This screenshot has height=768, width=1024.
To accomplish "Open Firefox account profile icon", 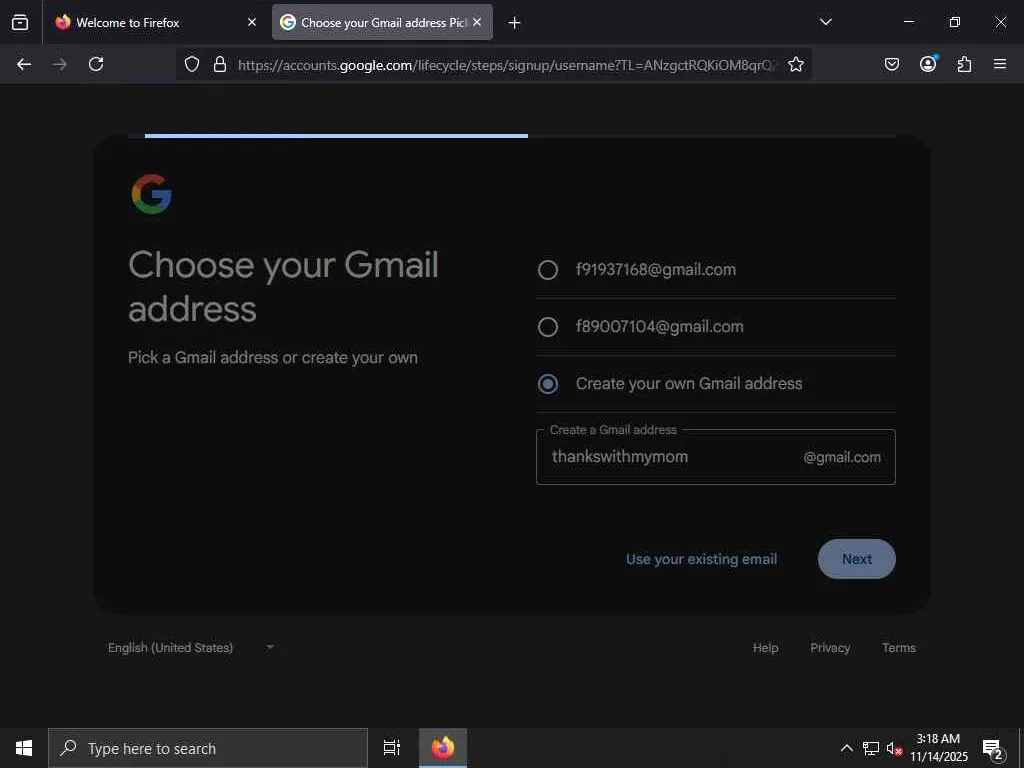I will coord(928,63).
